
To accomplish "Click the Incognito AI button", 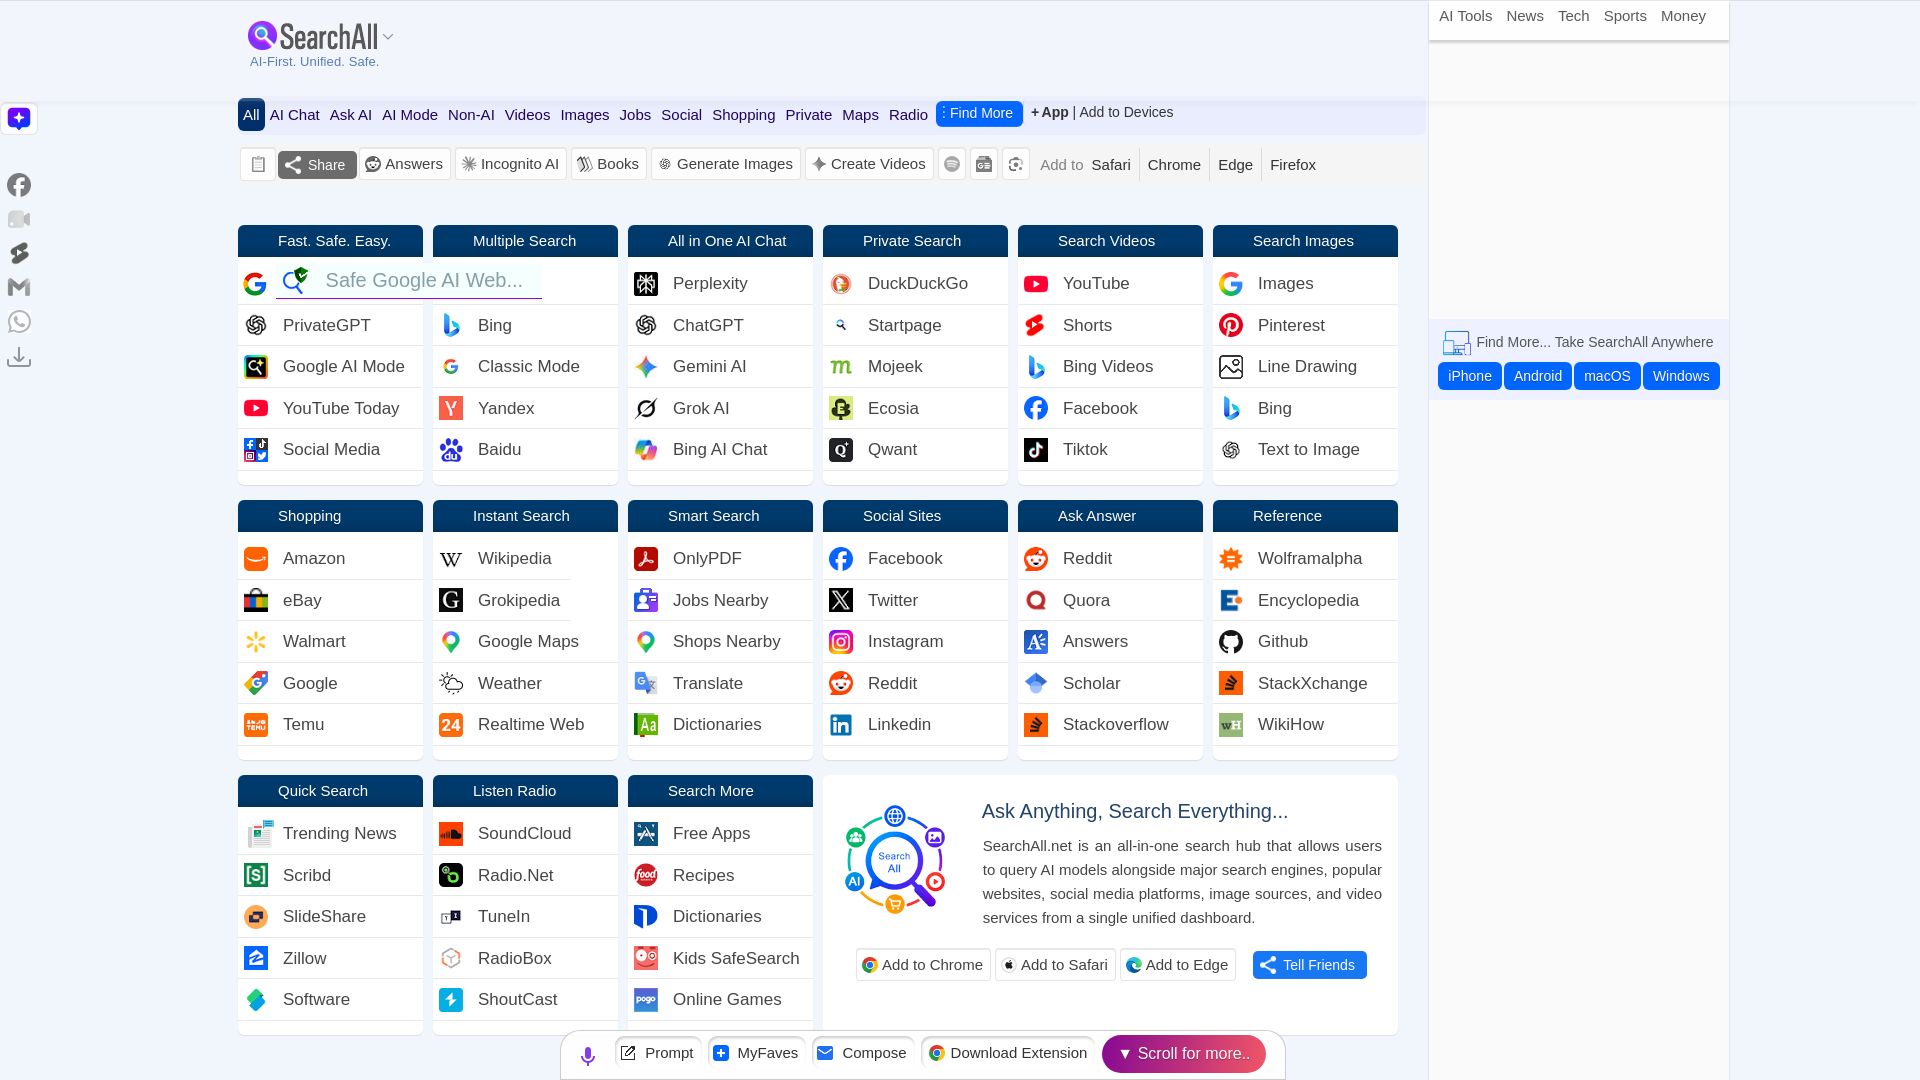I will pos(511,164).
